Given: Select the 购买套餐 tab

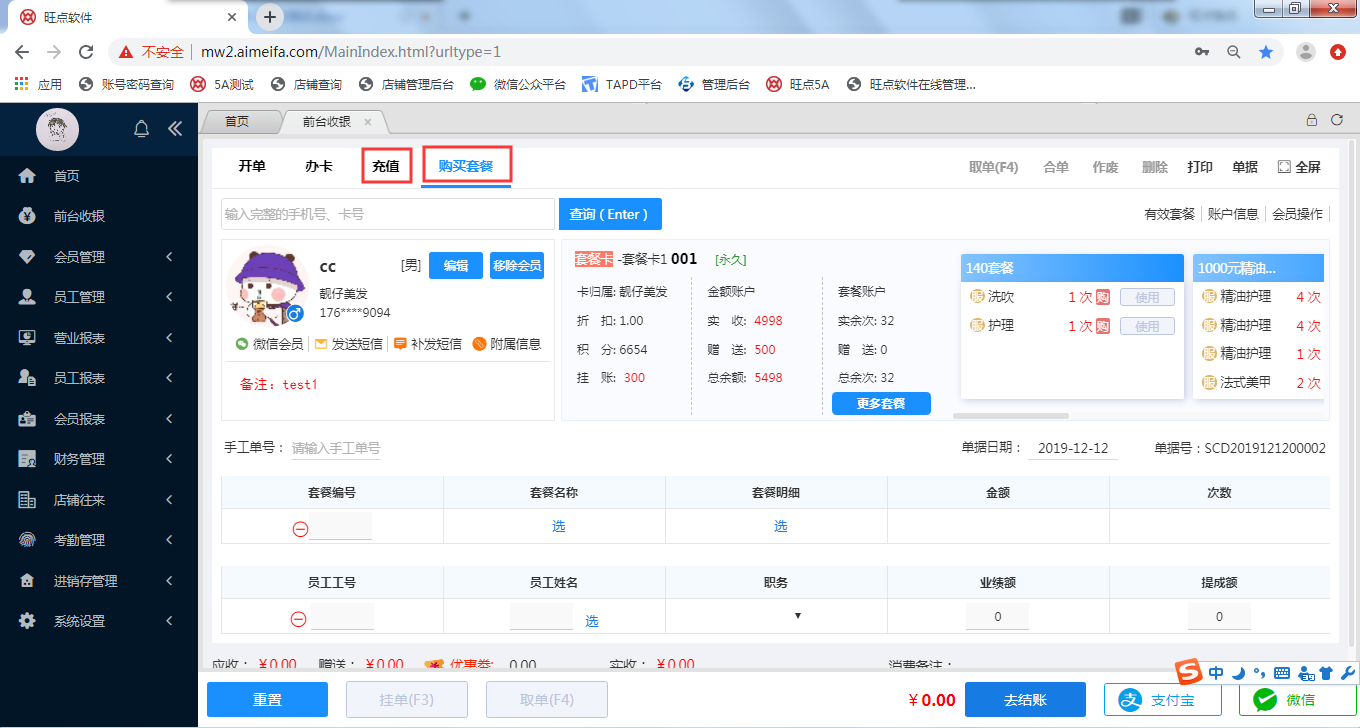Looking at the screenshot, I should (x=466, y=166).
